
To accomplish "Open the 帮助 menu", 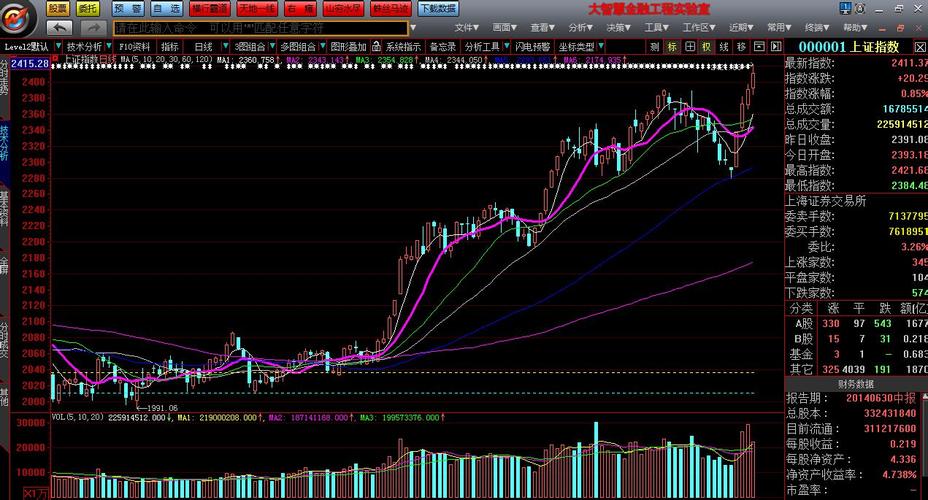I will (x=855, y=28).
